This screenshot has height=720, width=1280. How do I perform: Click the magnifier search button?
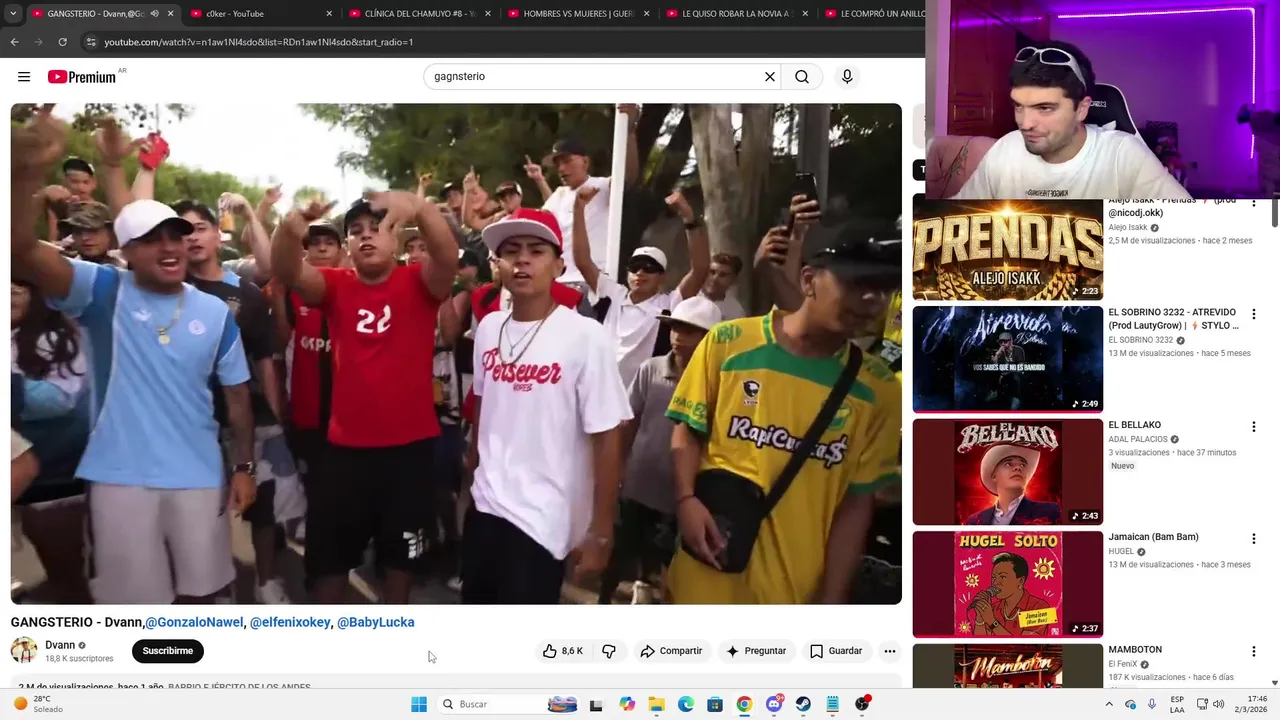[x=802, y=77]
